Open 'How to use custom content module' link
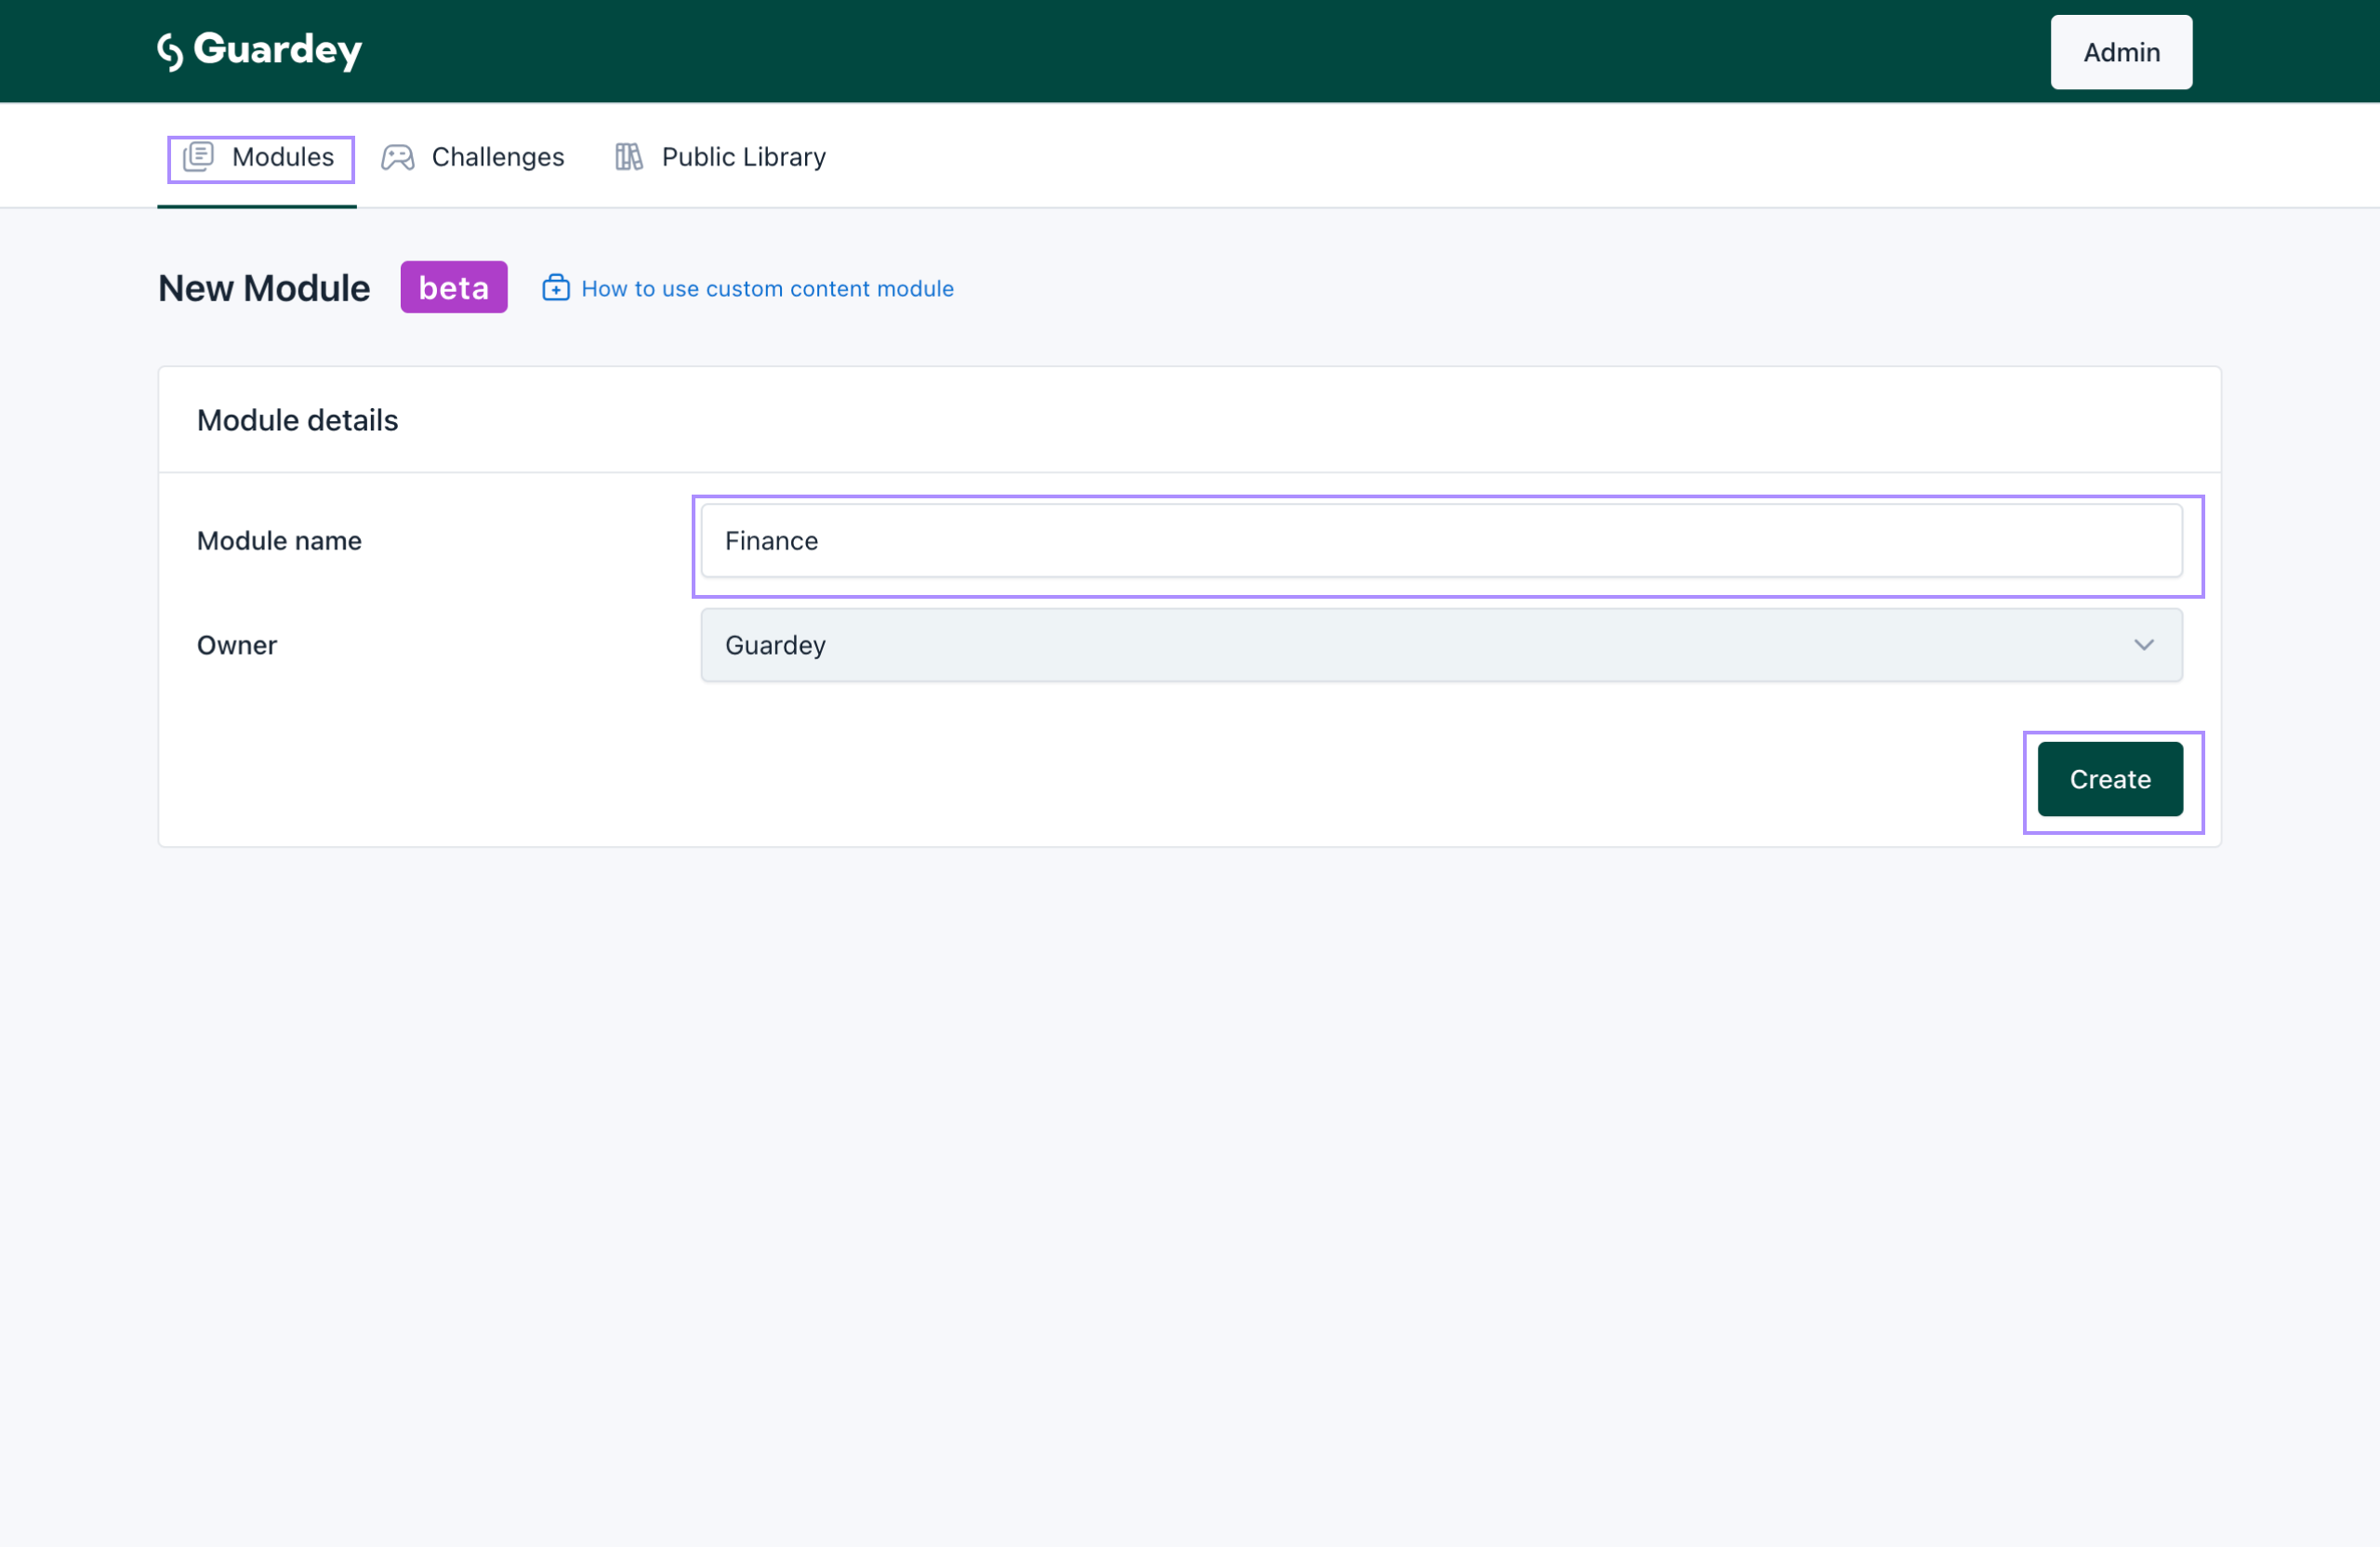The width and height of the screenshot is (2380, 1547). click(767, 289)
